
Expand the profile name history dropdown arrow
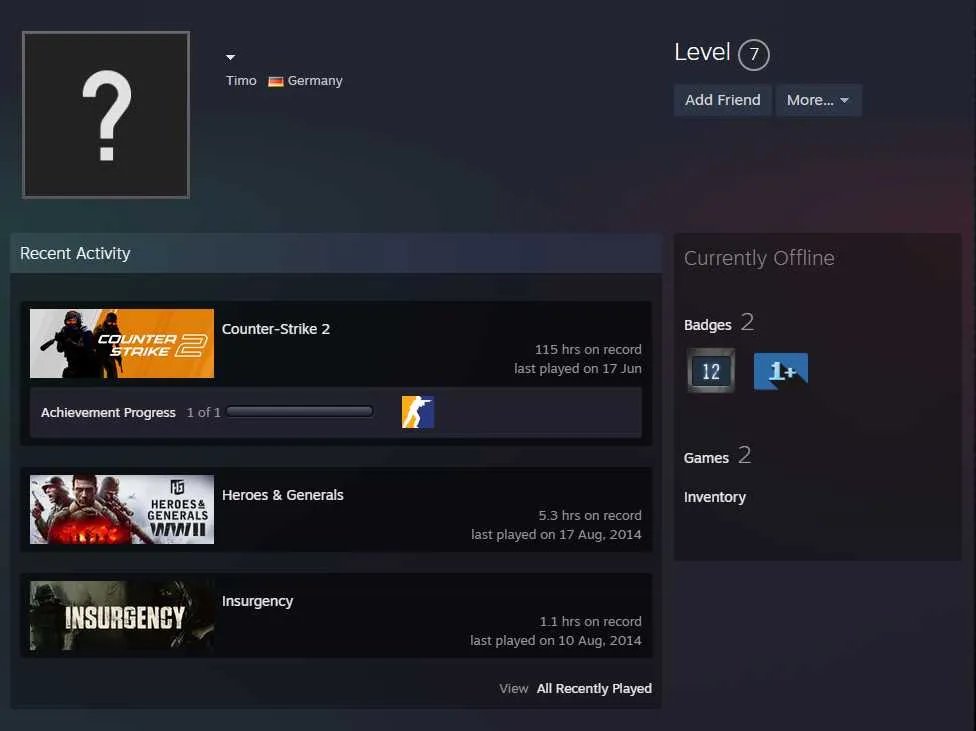pyautogui.click(x=230, y=57)
